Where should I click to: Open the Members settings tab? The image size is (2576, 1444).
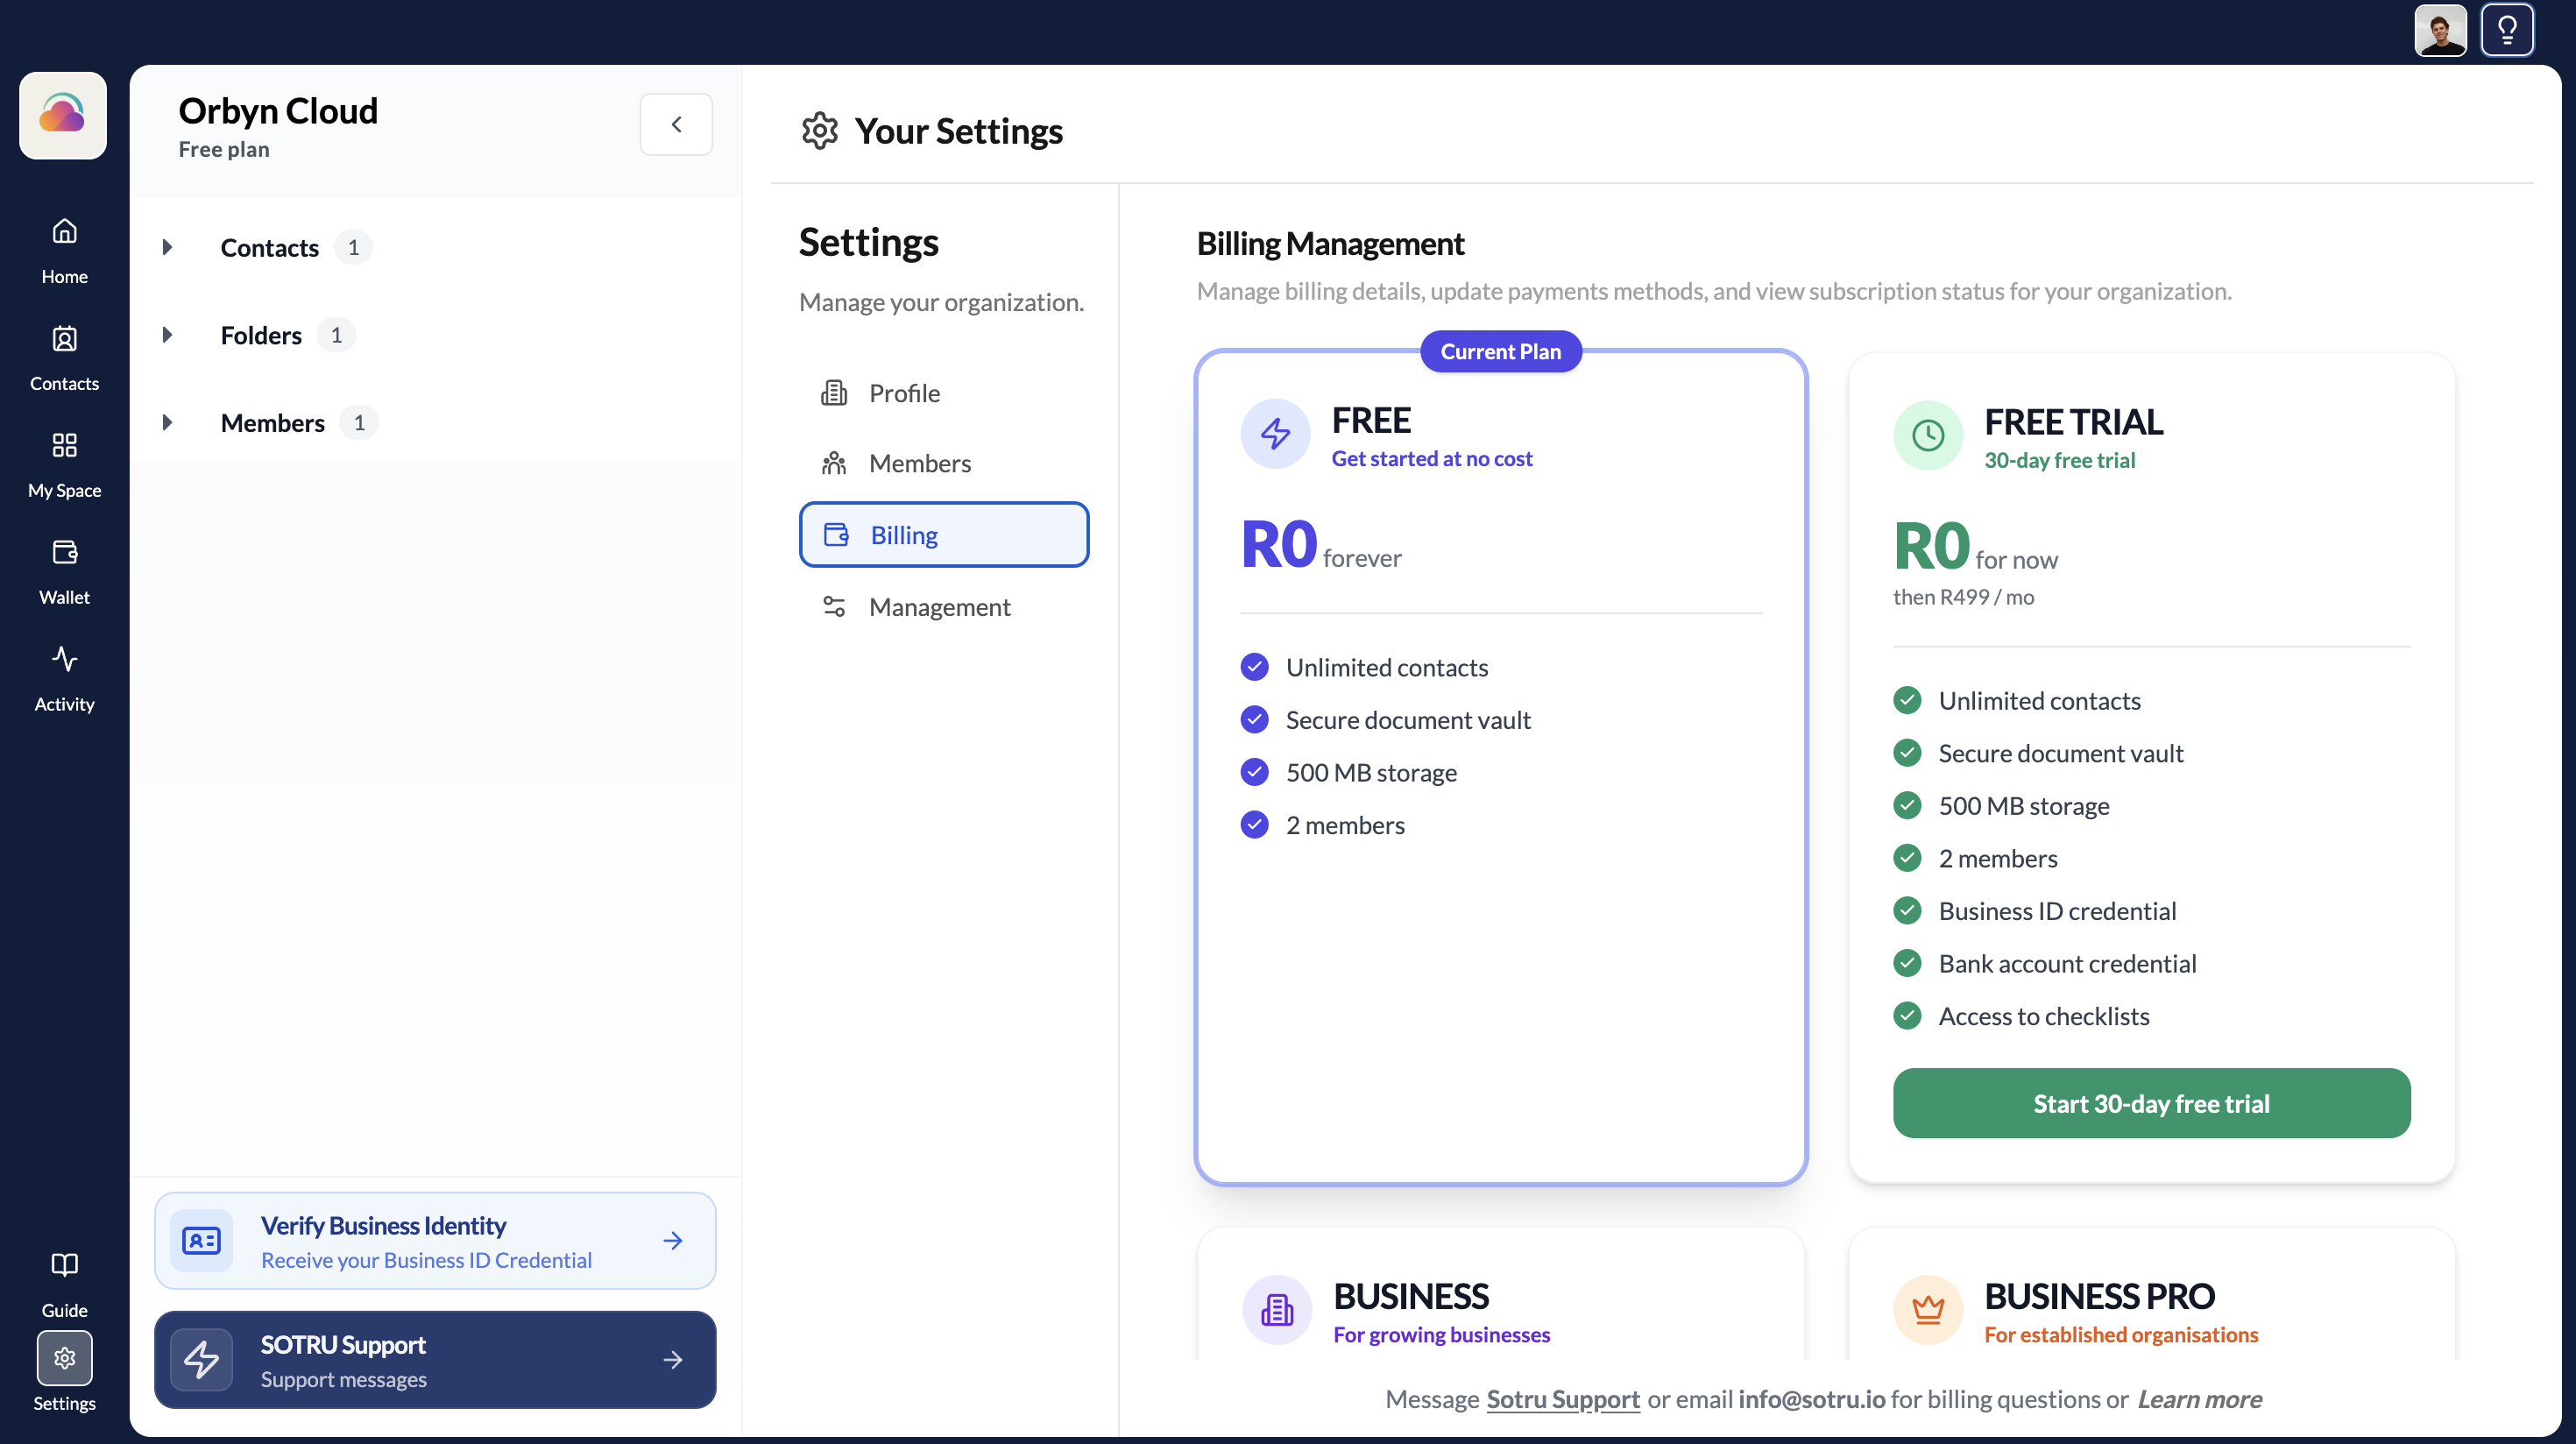point(943,463)
